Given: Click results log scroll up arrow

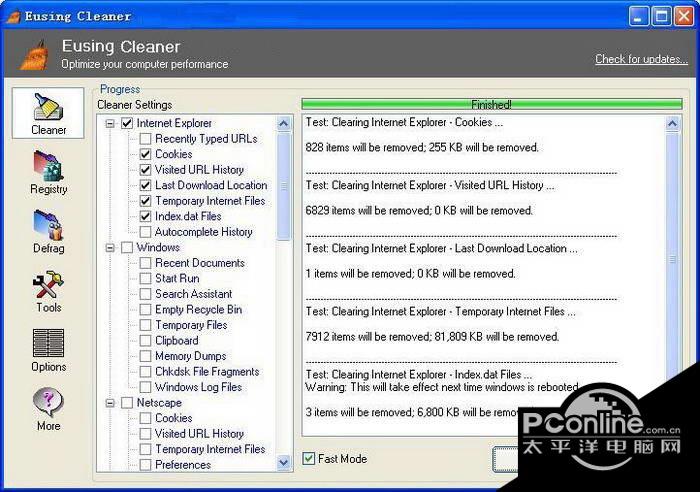Looking at the screenshot, I should coord(673,124).
